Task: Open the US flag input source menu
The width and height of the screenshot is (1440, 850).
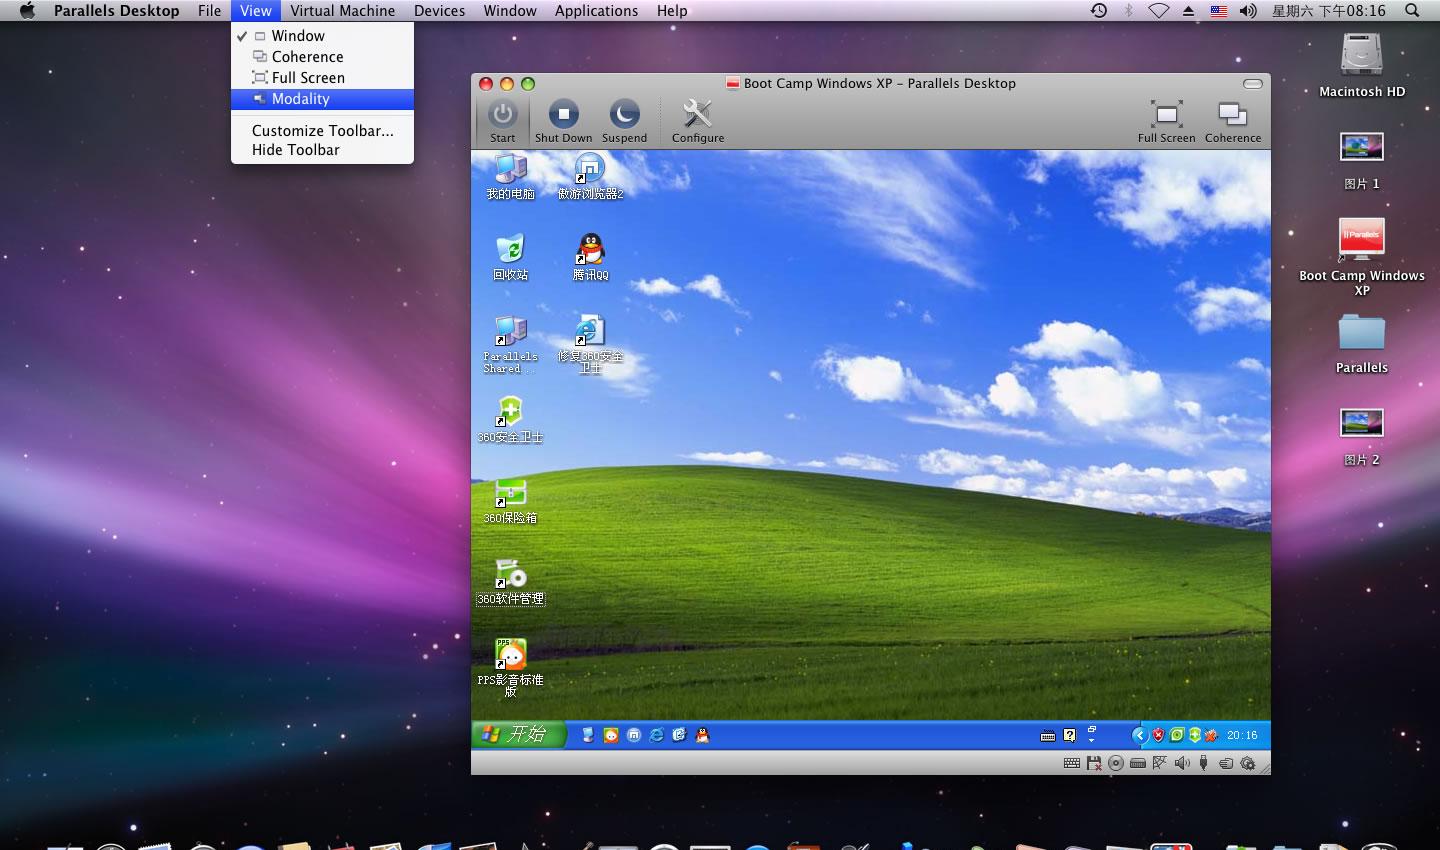Action: point(1218,11)
